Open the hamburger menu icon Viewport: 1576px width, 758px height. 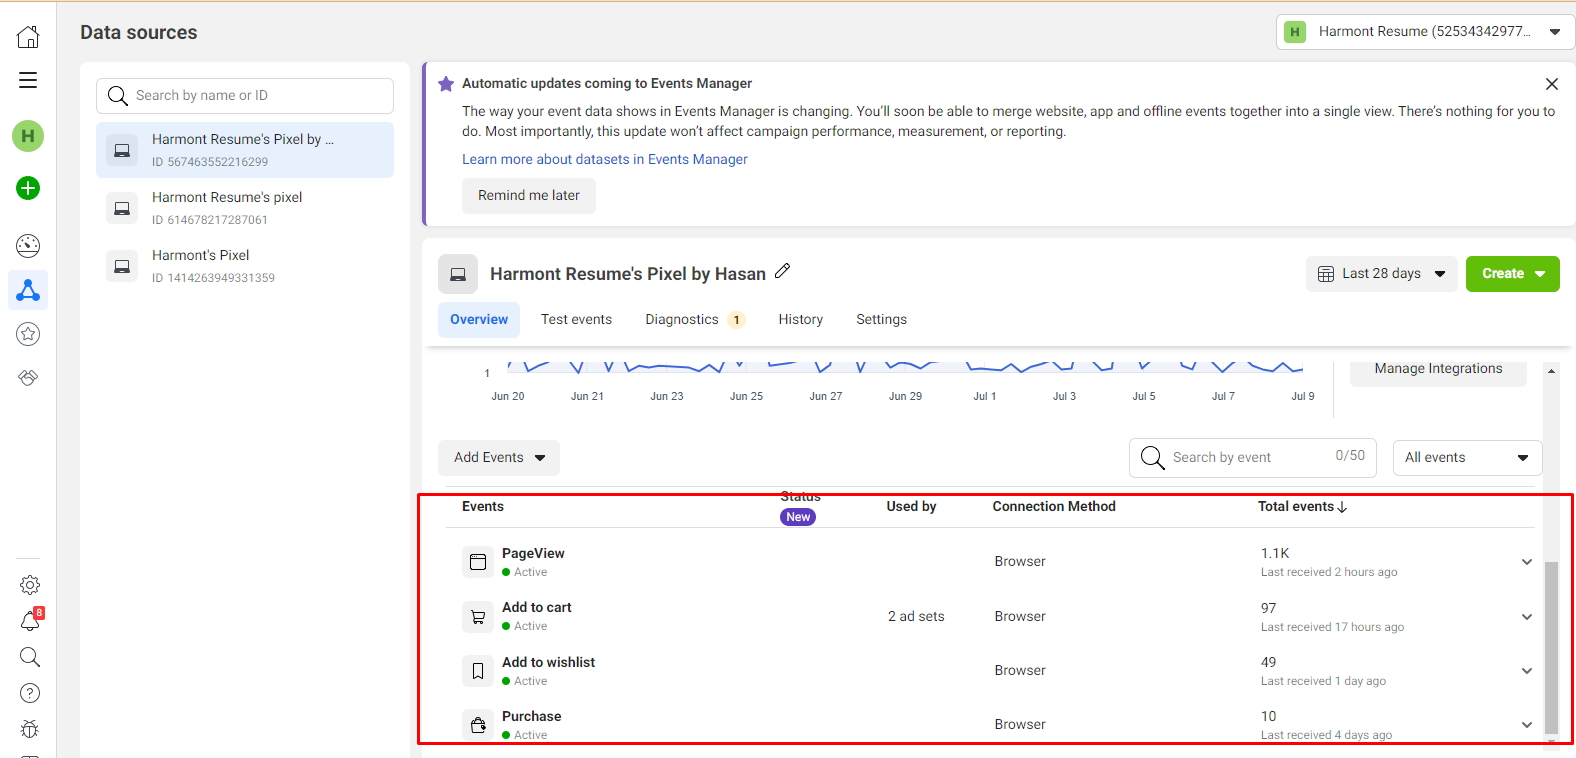(28, 80)
